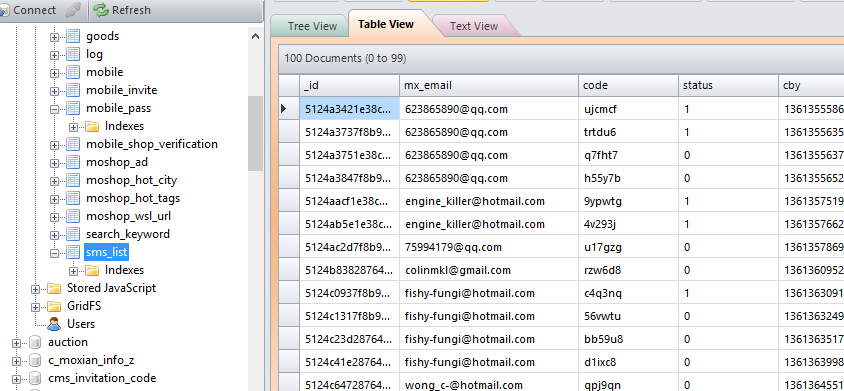Expand the search_keyword collection node
The width and height of the screenshot is (844, 391).
pos(54,234)
